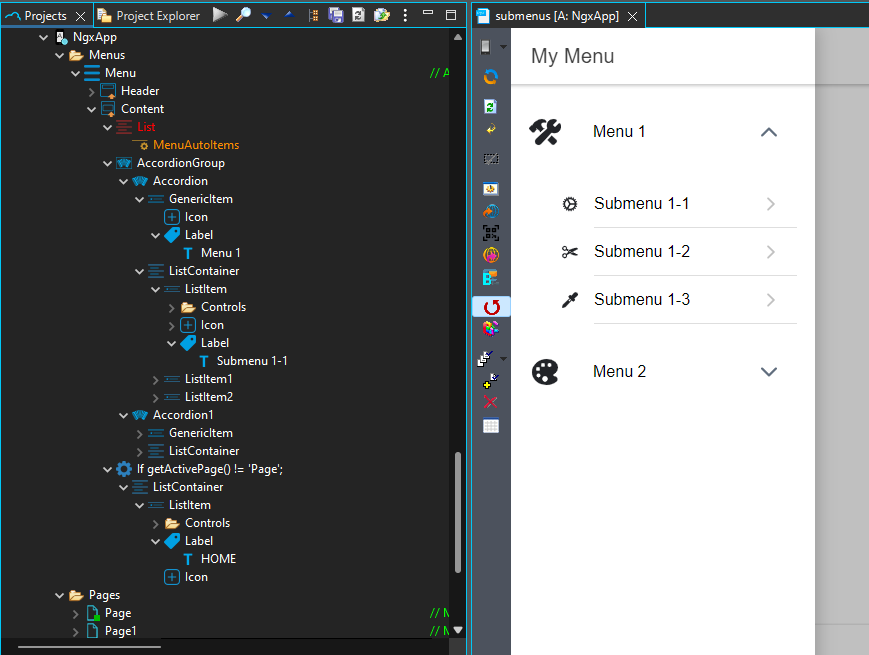Collapse Menu 1 accordion with the up chevron

coord(768,132)
